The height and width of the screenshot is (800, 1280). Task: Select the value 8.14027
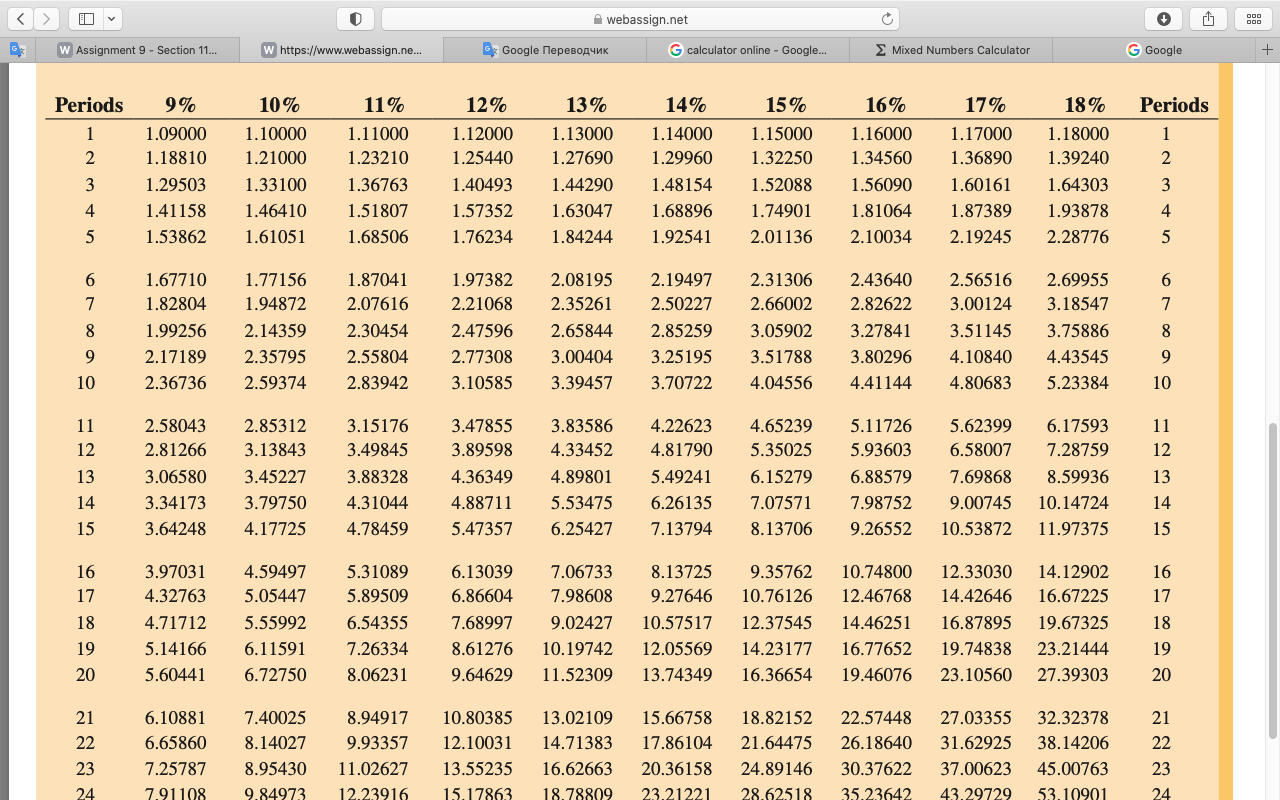point(276,743)
